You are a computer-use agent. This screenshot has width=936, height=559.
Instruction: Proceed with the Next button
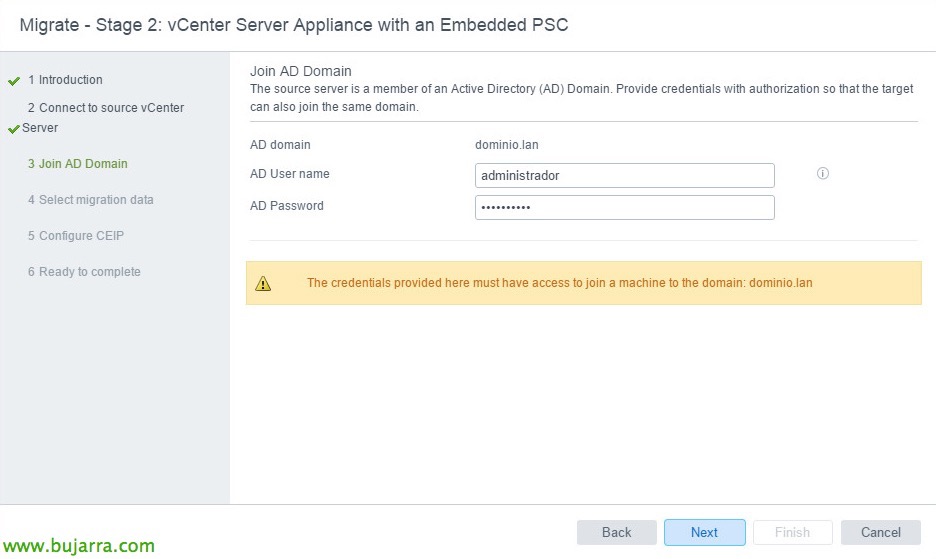point(704,532)
